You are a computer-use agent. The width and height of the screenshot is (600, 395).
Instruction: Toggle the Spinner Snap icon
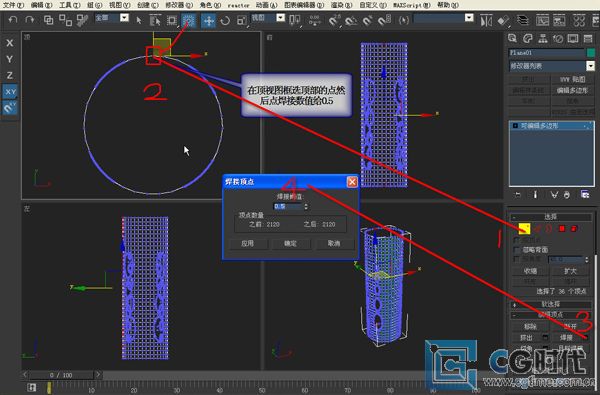click(x=384, y=20)
